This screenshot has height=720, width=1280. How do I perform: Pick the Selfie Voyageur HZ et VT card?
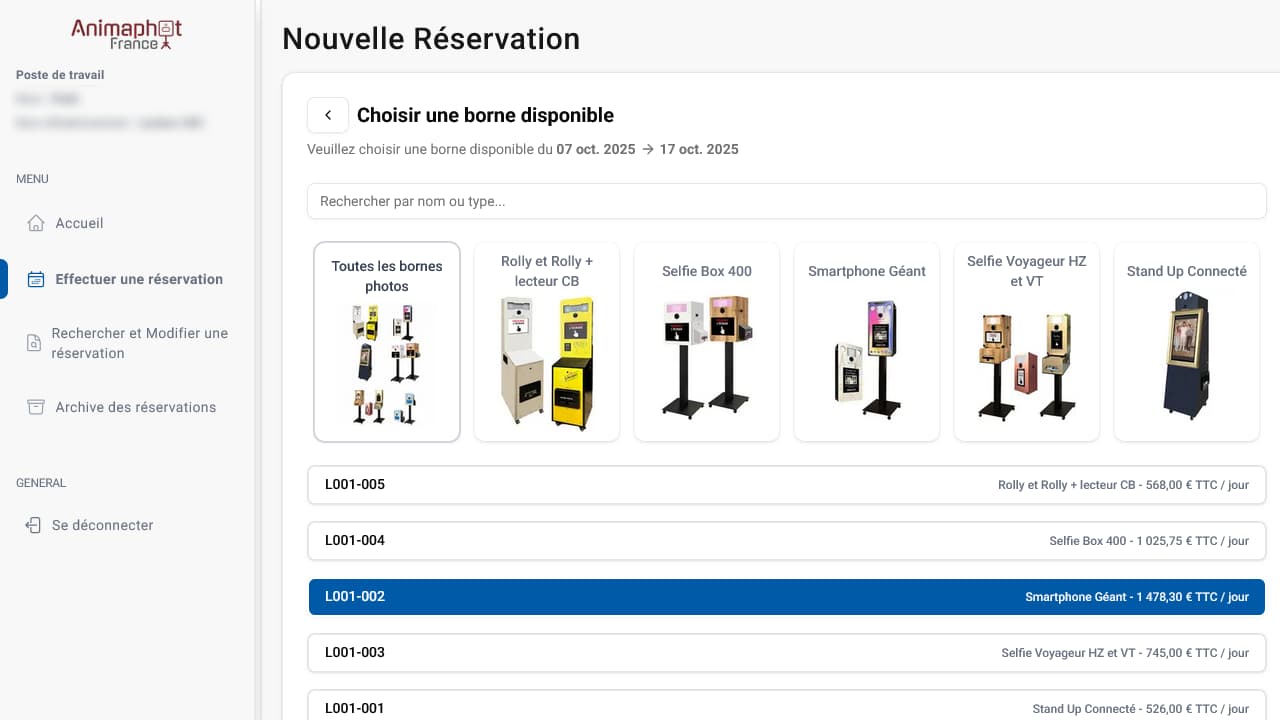point(1027,341)
